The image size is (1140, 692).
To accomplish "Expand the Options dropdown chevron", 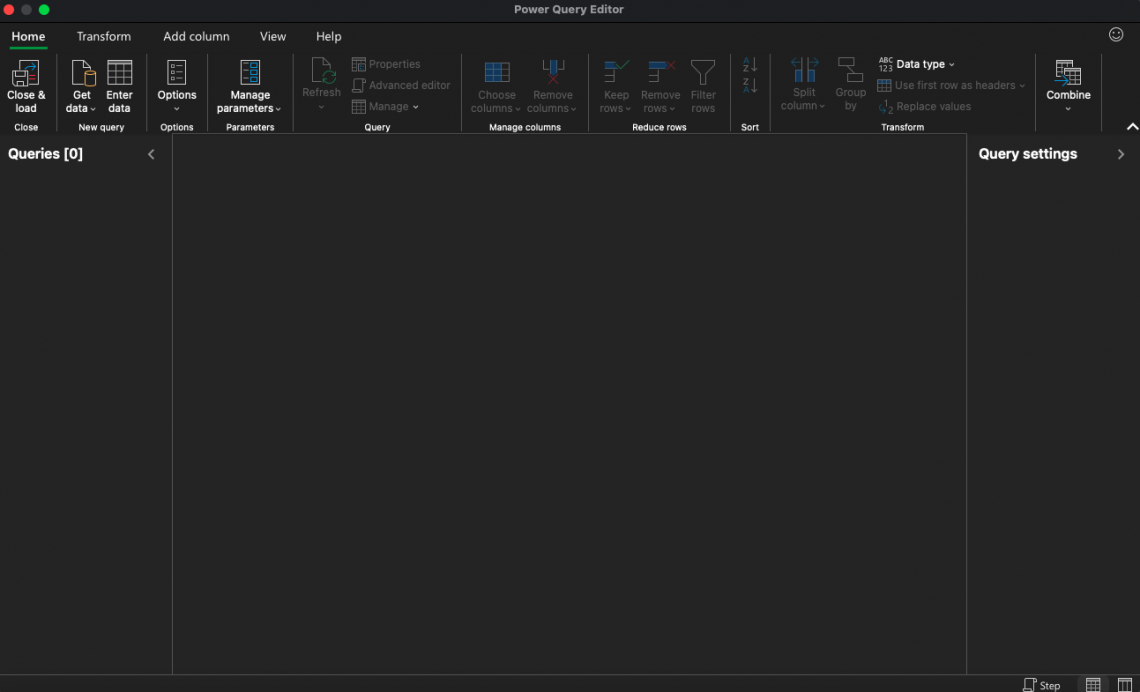I will click(x=177, y=109).
